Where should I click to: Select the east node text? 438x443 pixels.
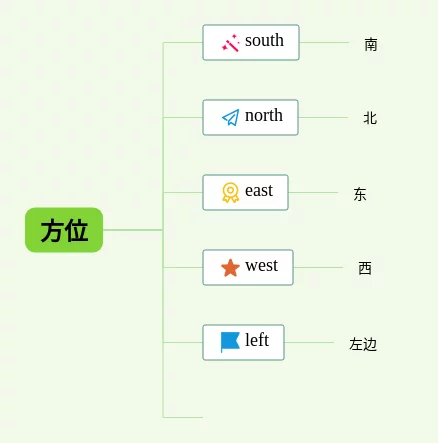click(x=259, y=191)
